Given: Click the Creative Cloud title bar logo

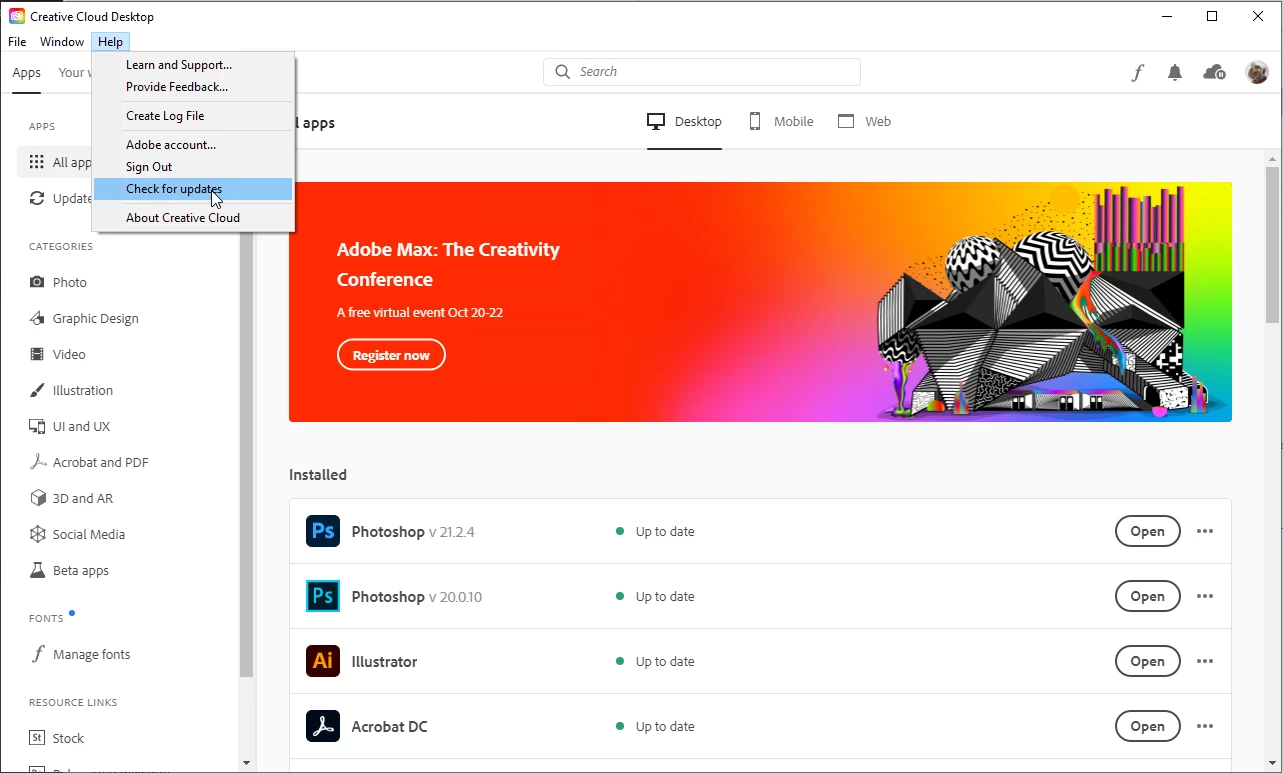Looking at the screenshot, I should tap(17, 16).
